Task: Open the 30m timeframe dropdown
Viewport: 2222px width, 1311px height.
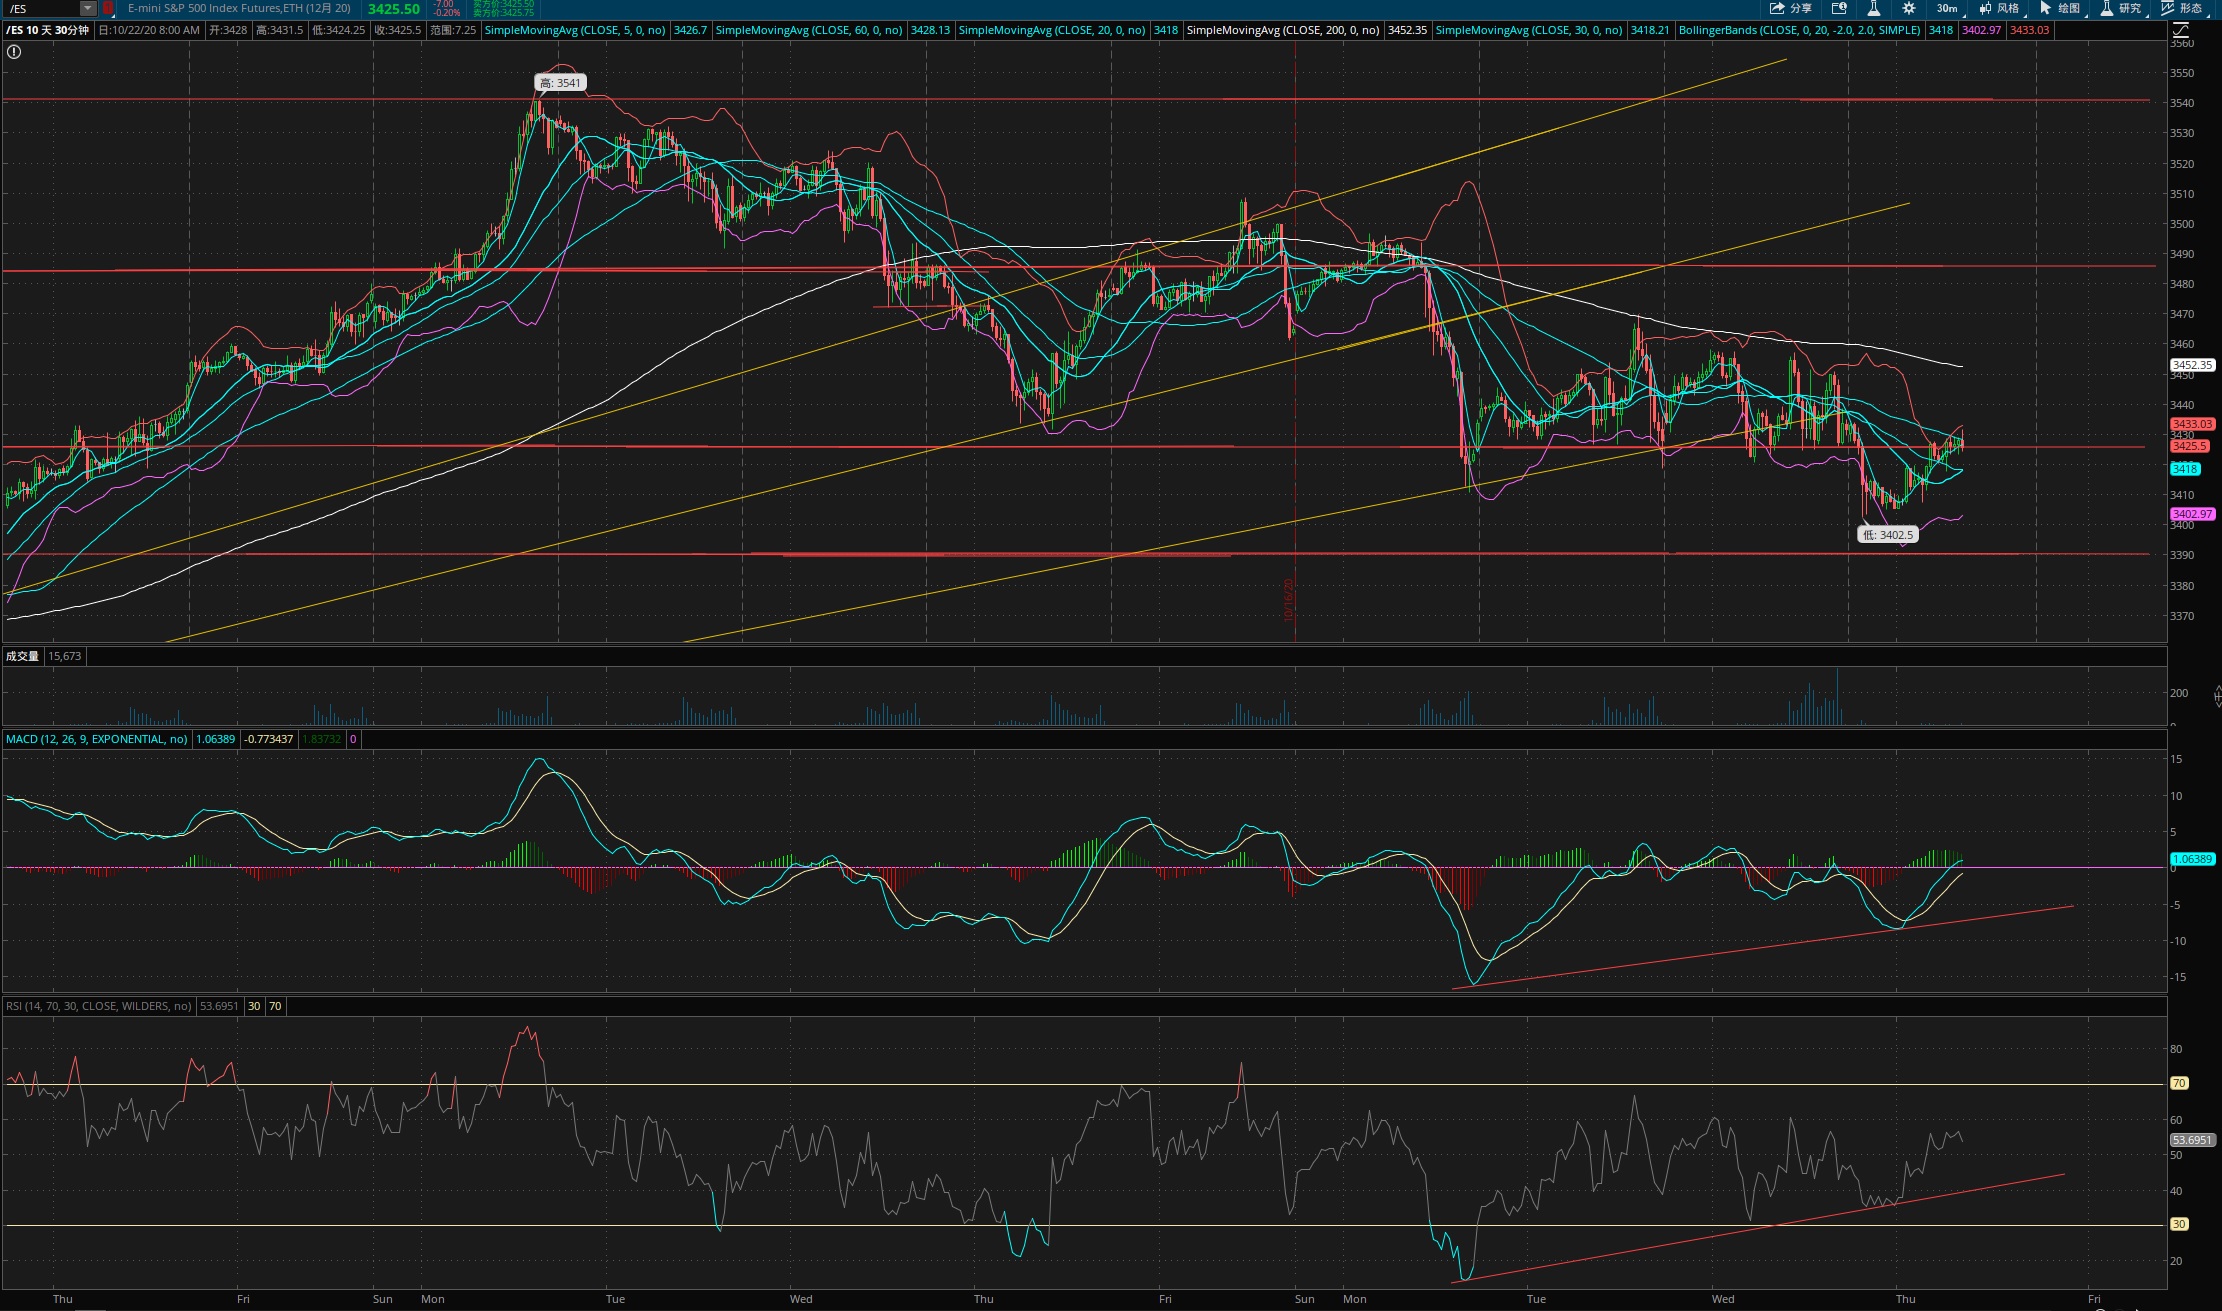Action: [x=1949, y=8]
